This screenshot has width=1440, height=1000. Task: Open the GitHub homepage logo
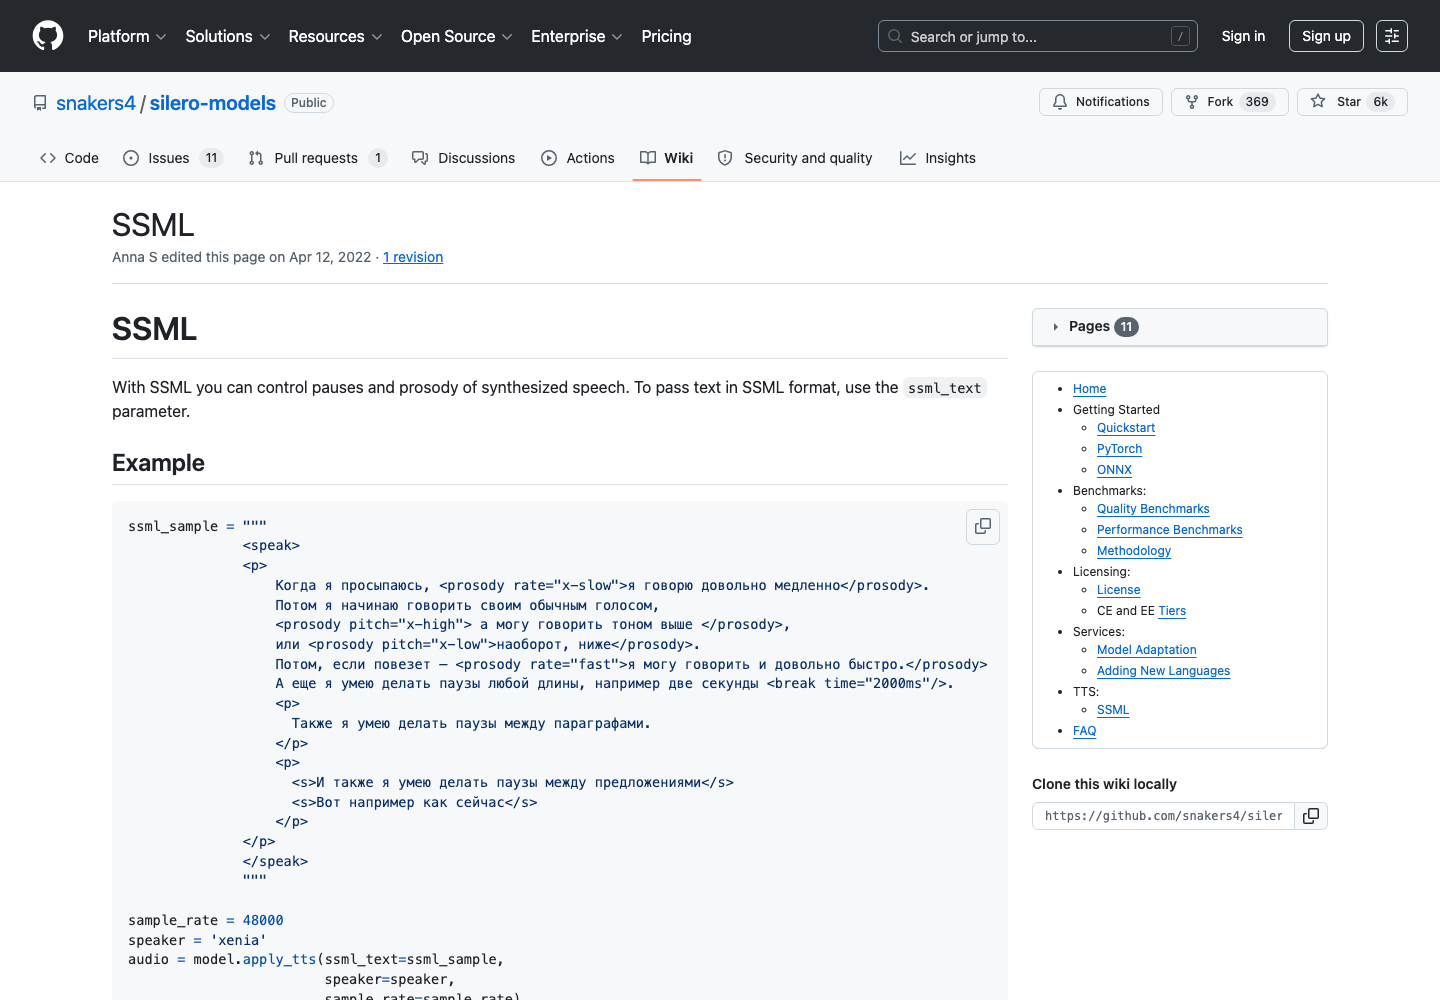pos(48,36)
